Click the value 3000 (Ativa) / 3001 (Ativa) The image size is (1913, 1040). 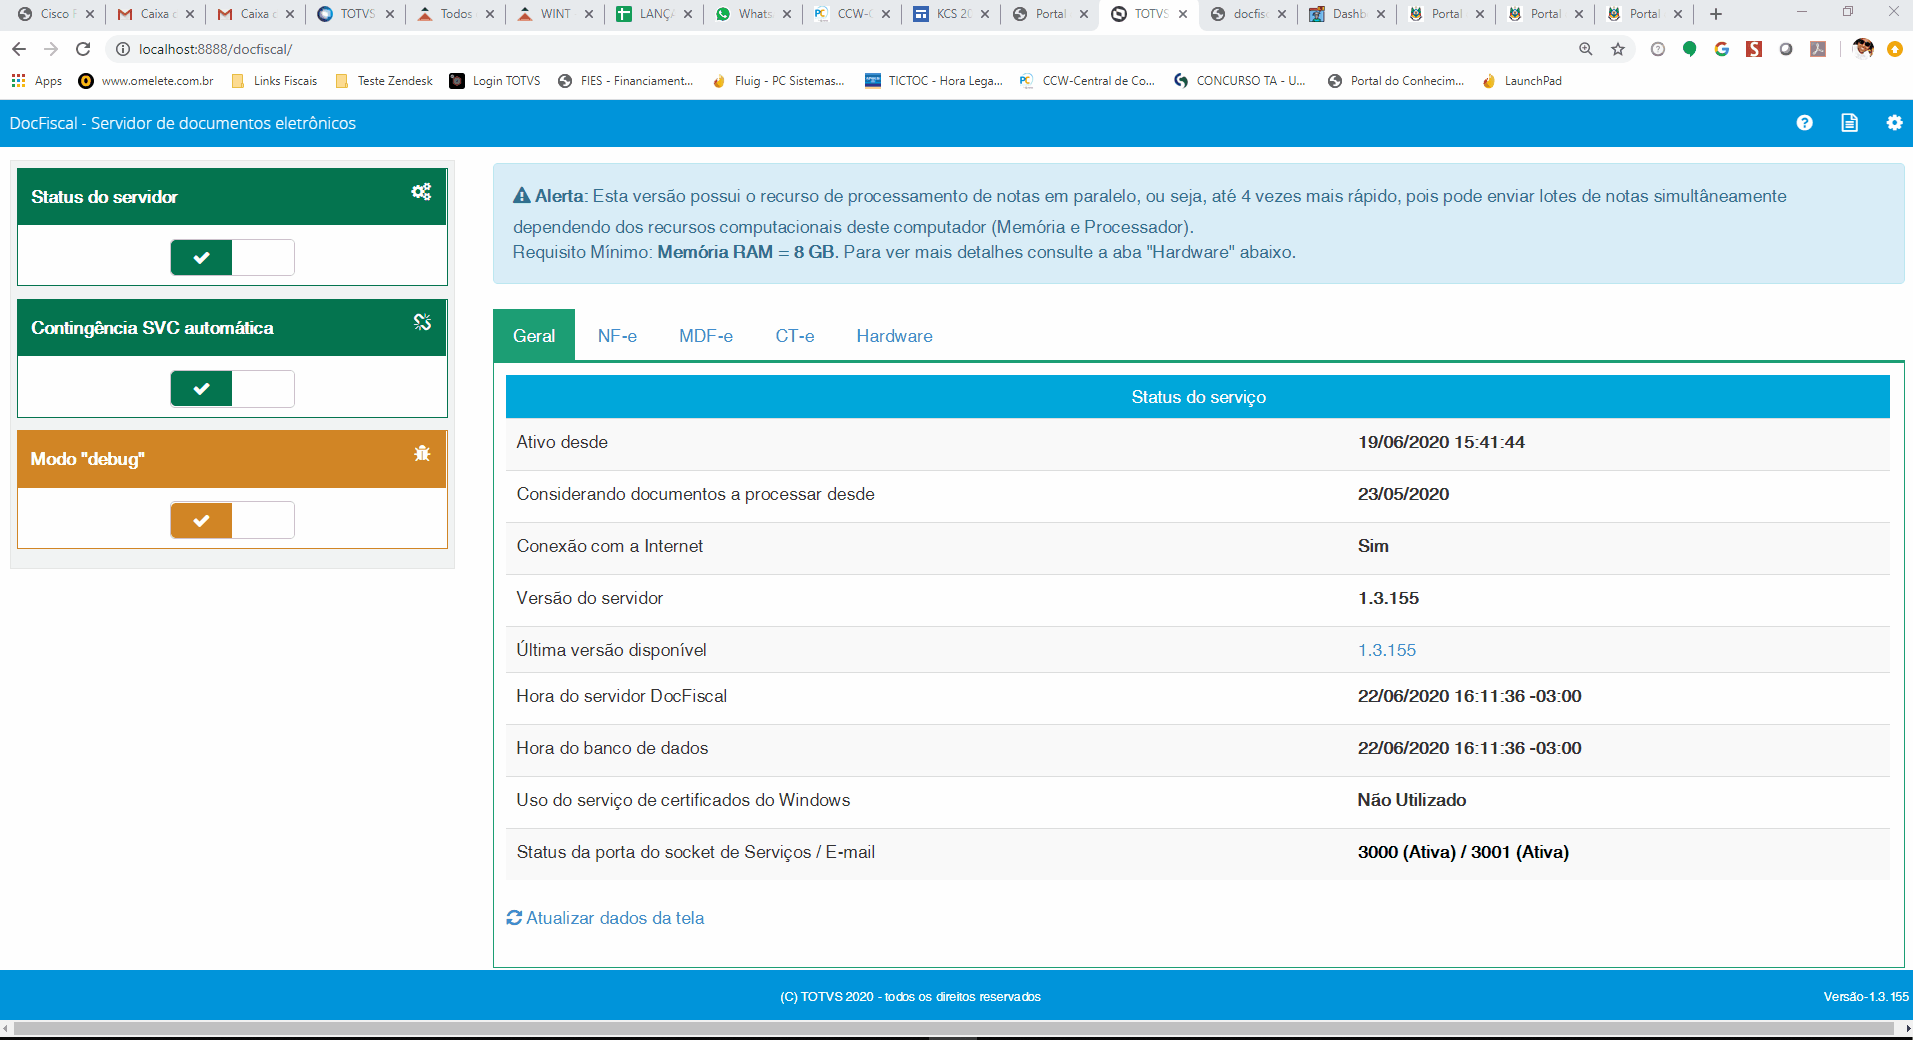[1463, 852]
